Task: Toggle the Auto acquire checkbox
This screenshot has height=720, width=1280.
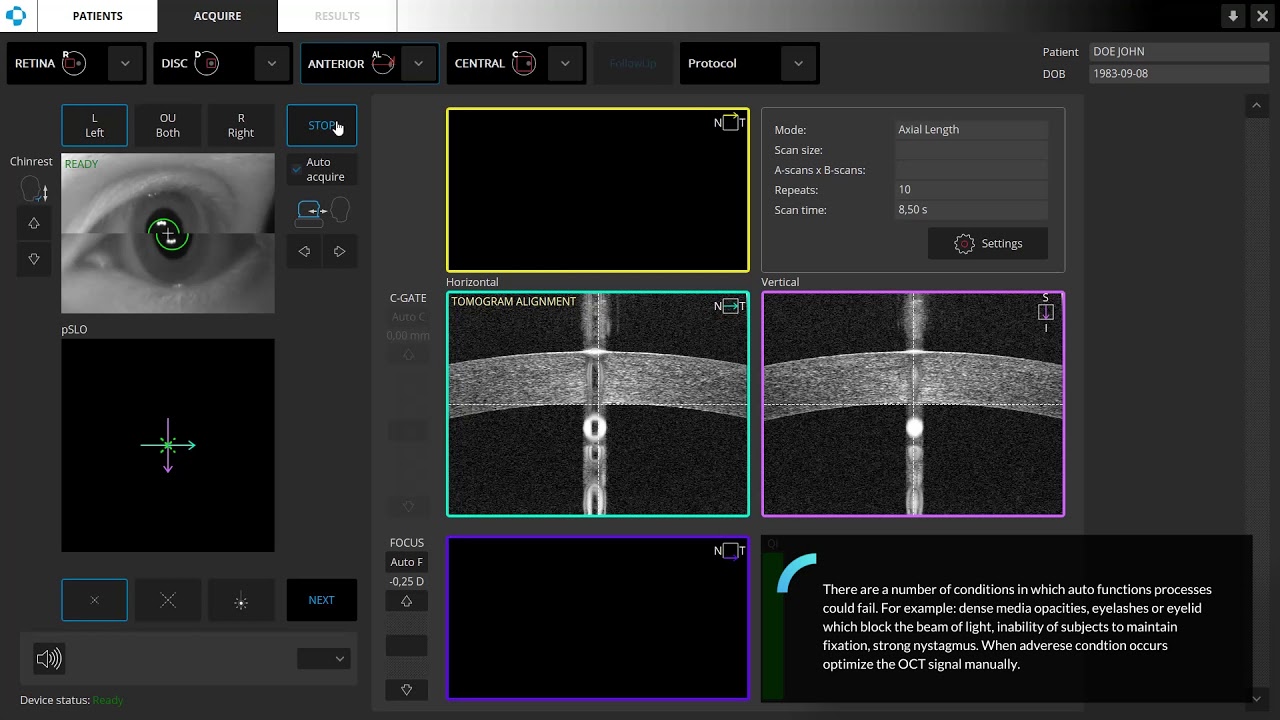Action: click(x=297, y=170)
